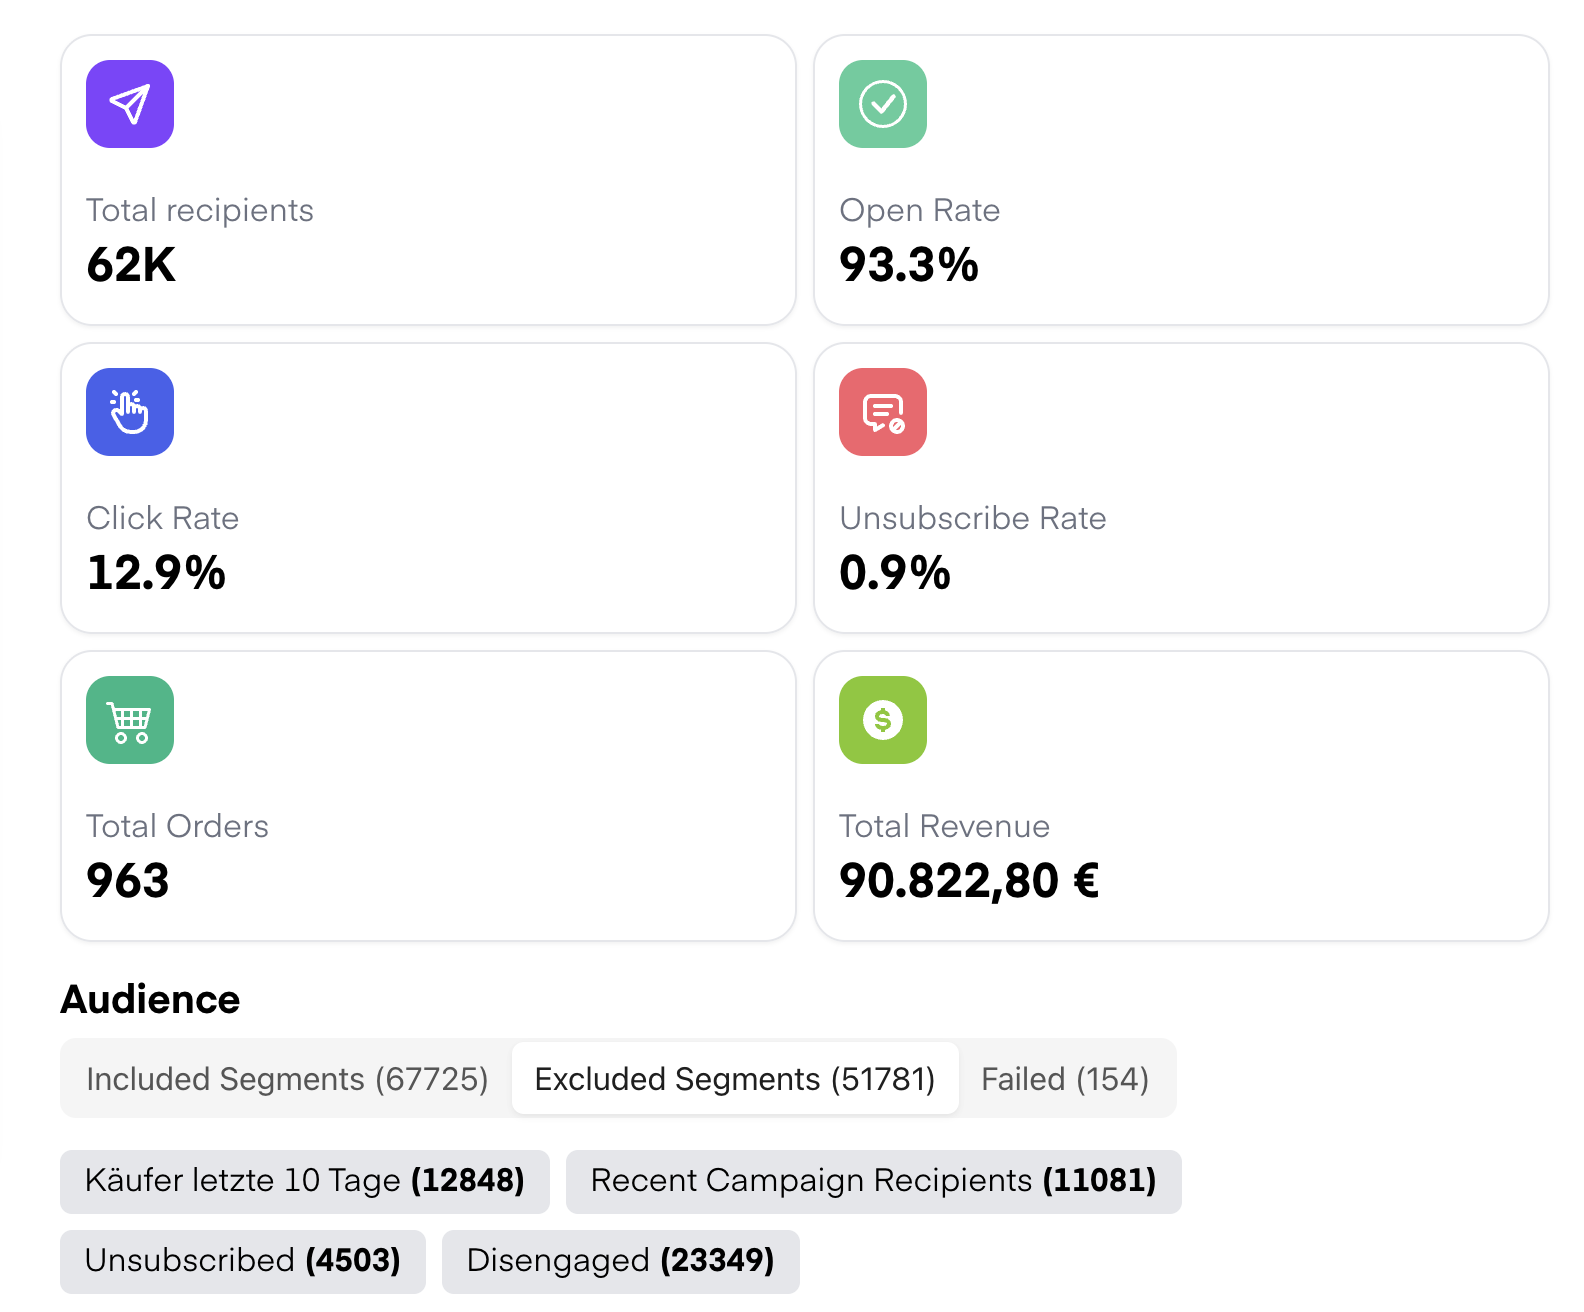1584x1312 pixels.
Task: Click the red message Unsubscribe Rate icon
Action: [x=882, y=412]
